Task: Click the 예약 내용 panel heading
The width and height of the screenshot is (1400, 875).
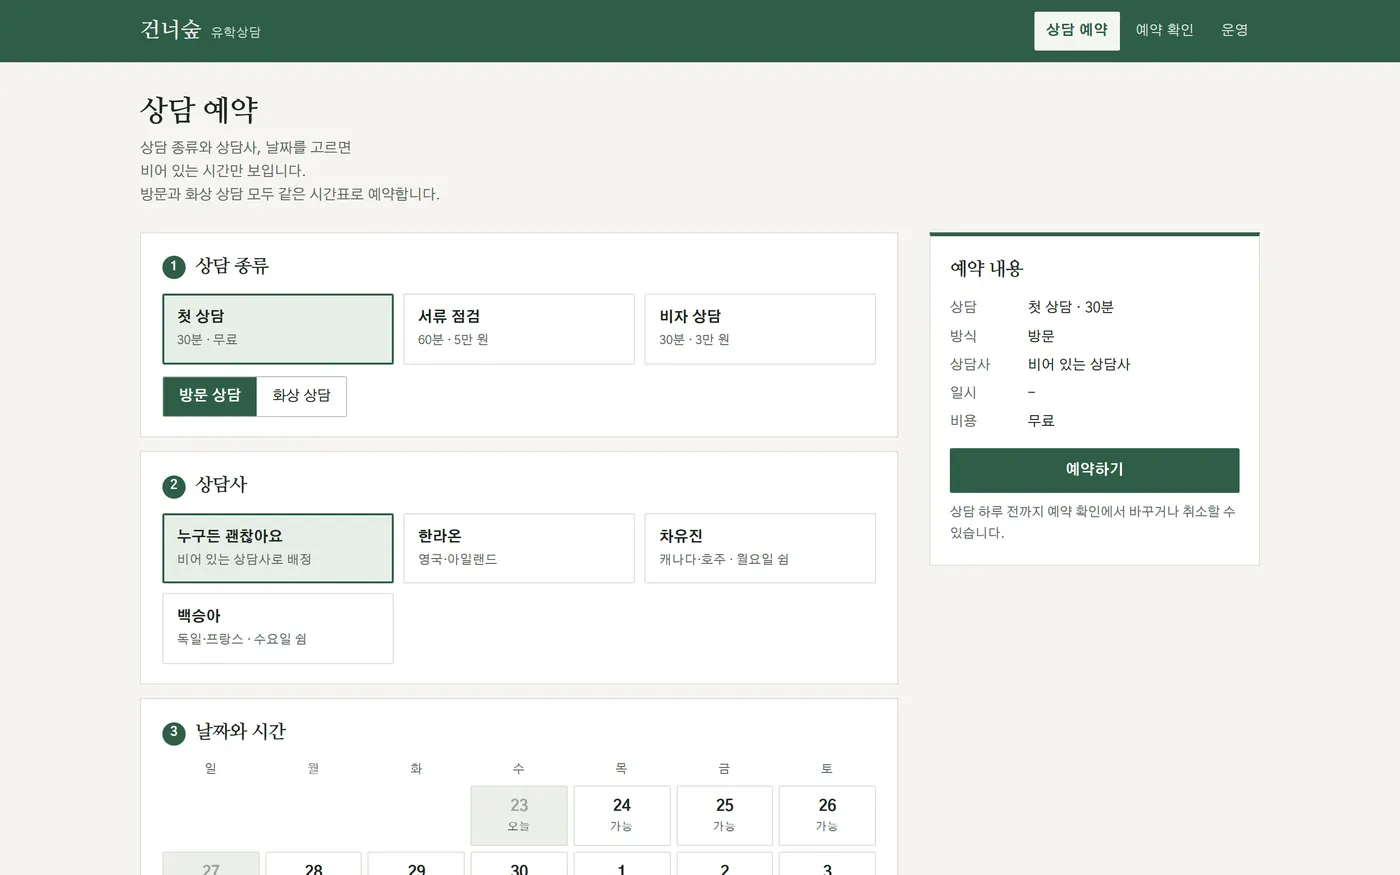Action: tap(987, 268)
